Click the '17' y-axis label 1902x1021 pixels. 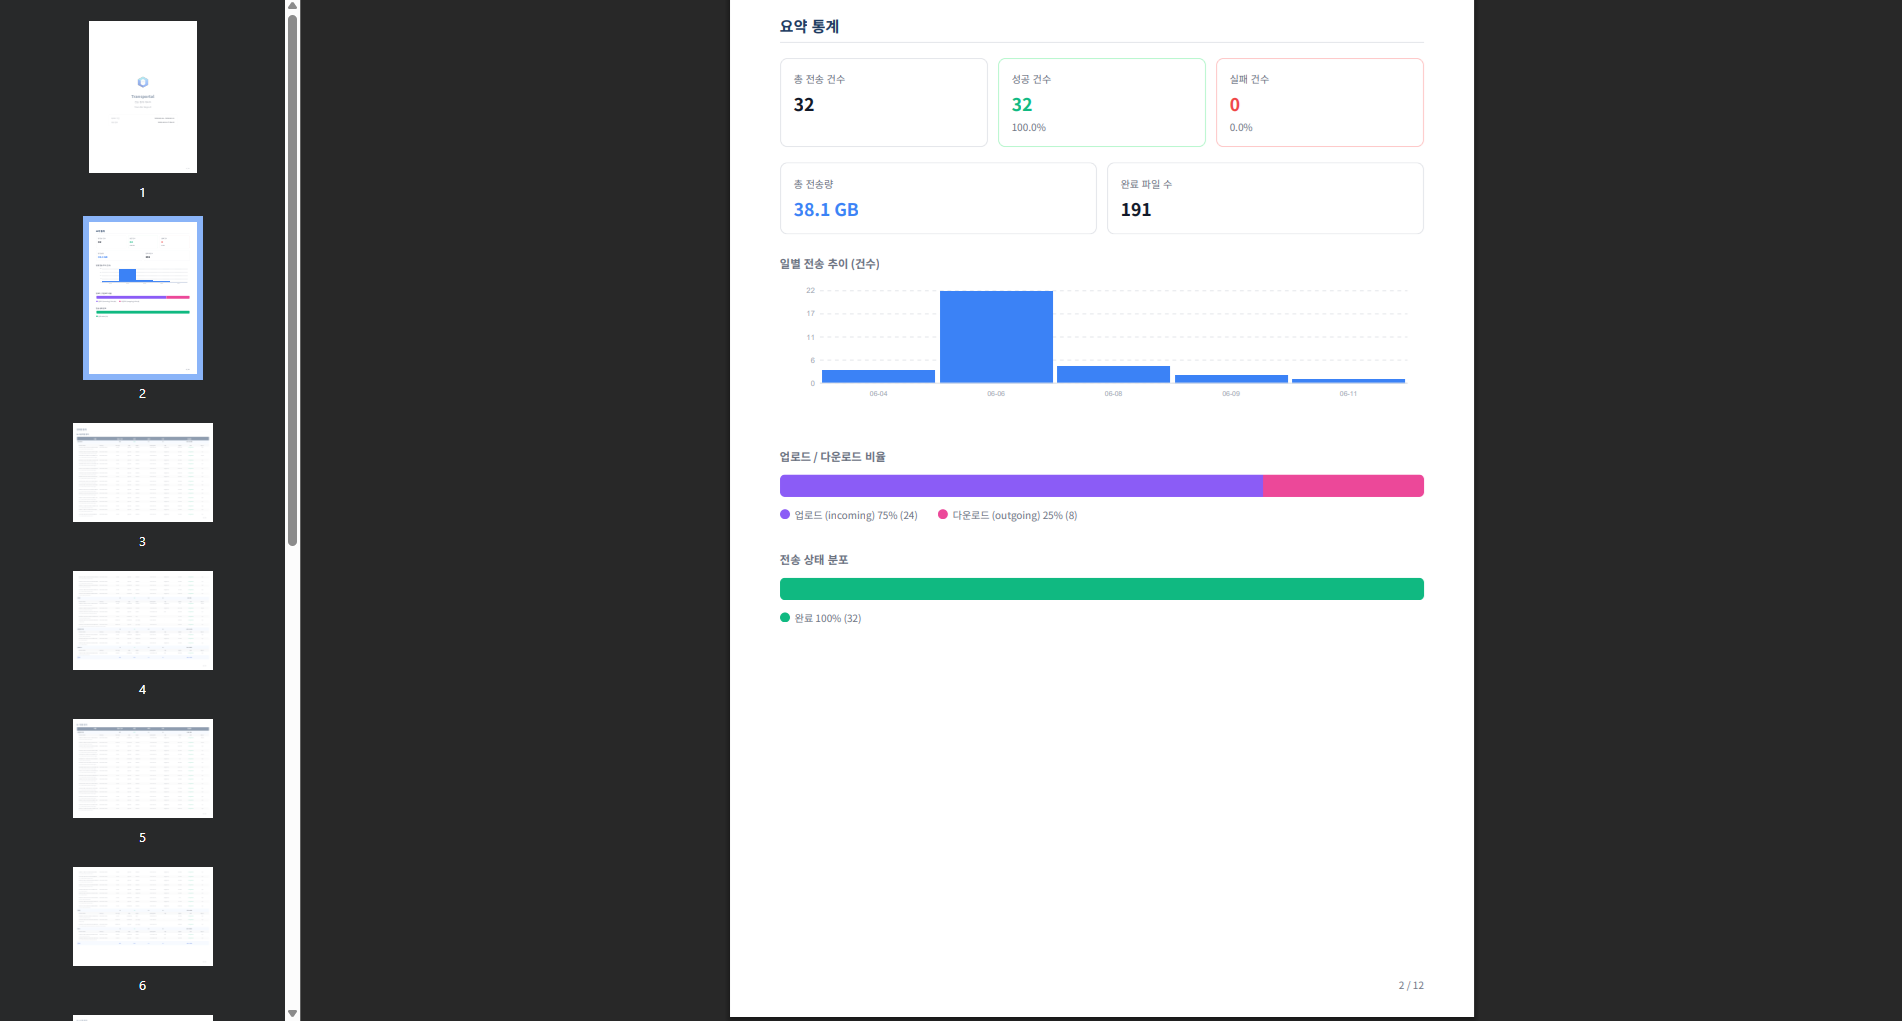point(810,314)
